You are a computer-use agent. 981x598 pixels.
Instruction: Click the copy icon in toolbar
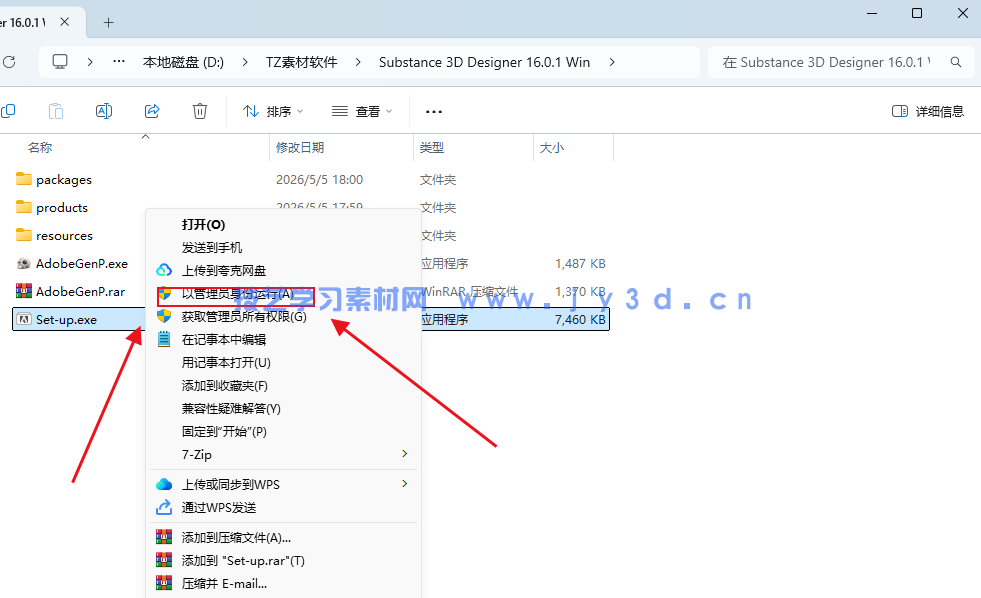click(x=8, y=111)
